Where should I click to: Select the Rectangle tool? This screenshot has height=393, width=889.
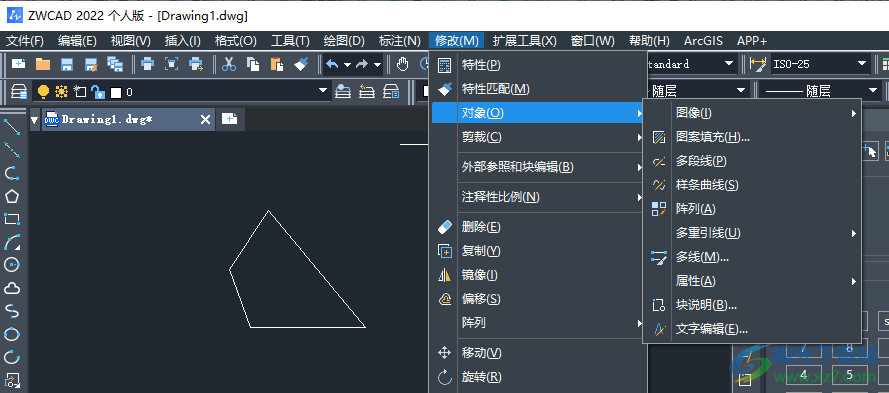pos(12,219)
